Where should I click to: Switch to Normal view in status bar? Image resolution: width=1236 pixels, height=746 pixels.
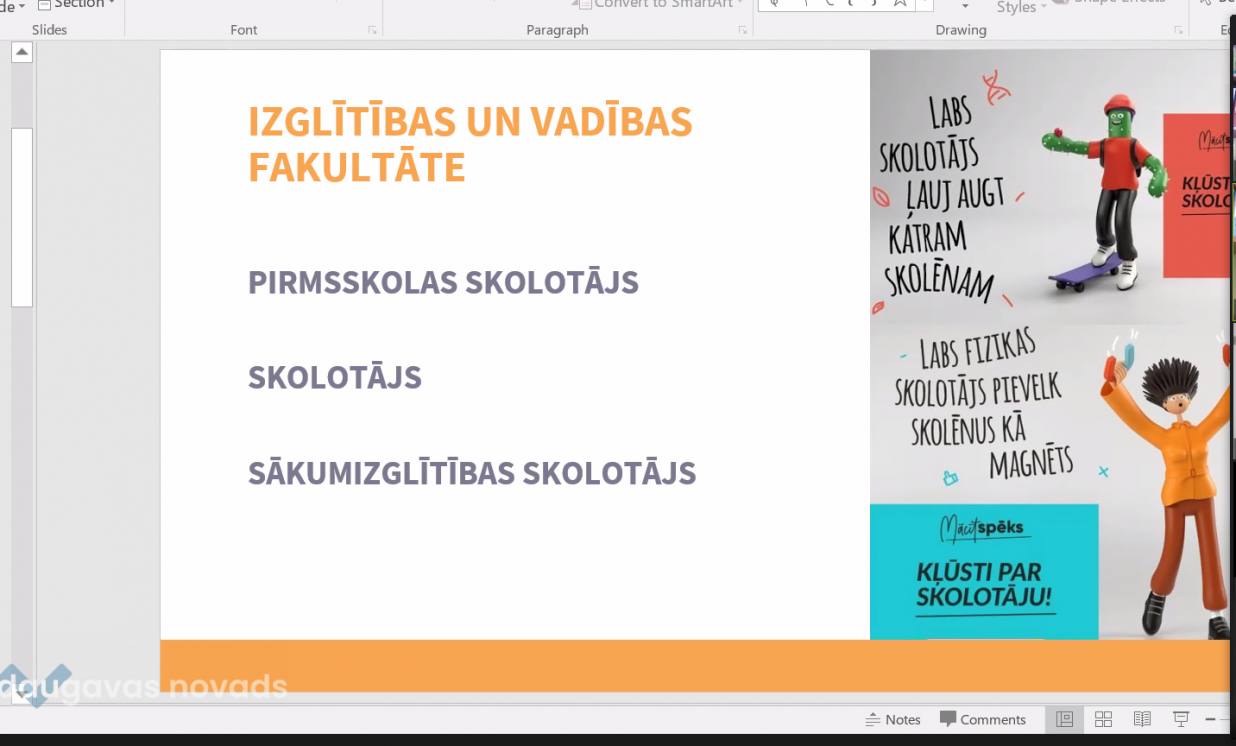pos(1064,719)
